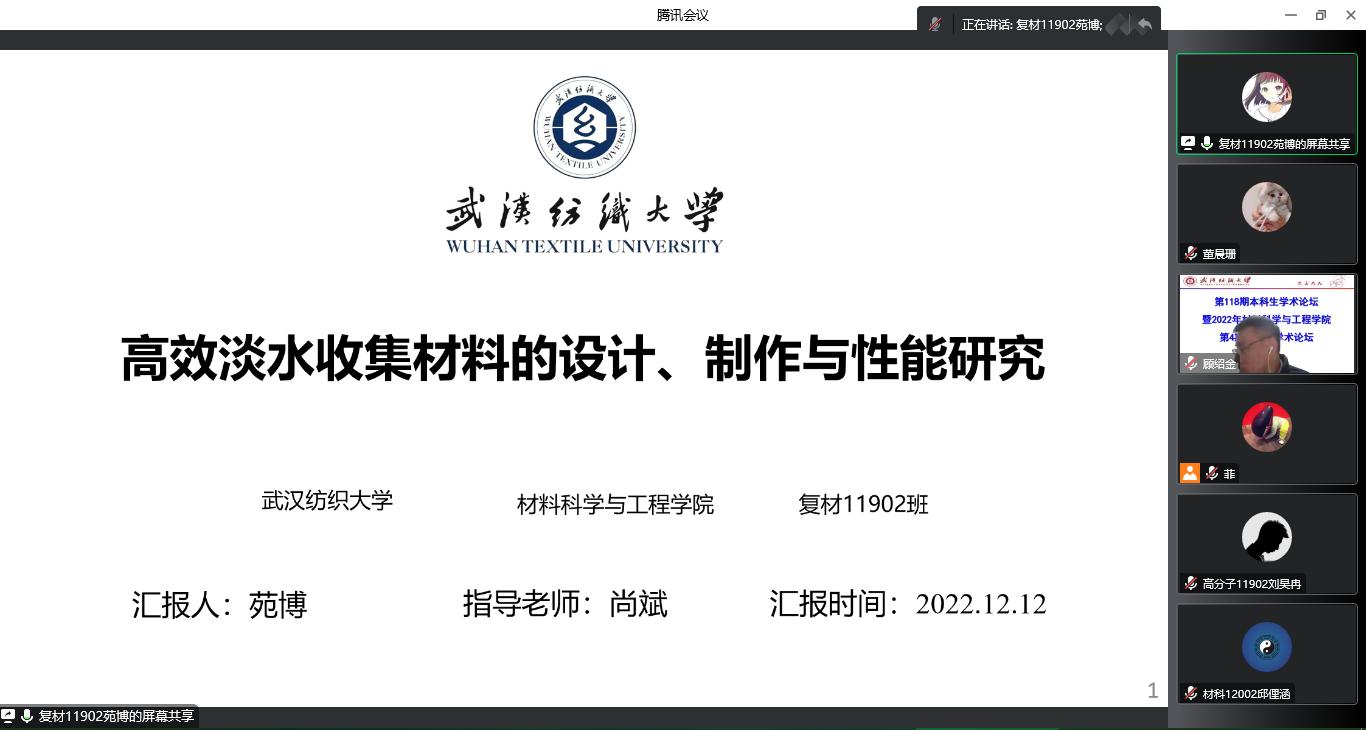Select 董晨珊's video thumbnail
Screen dimensions: 1366x730
tap(1267, 208)
